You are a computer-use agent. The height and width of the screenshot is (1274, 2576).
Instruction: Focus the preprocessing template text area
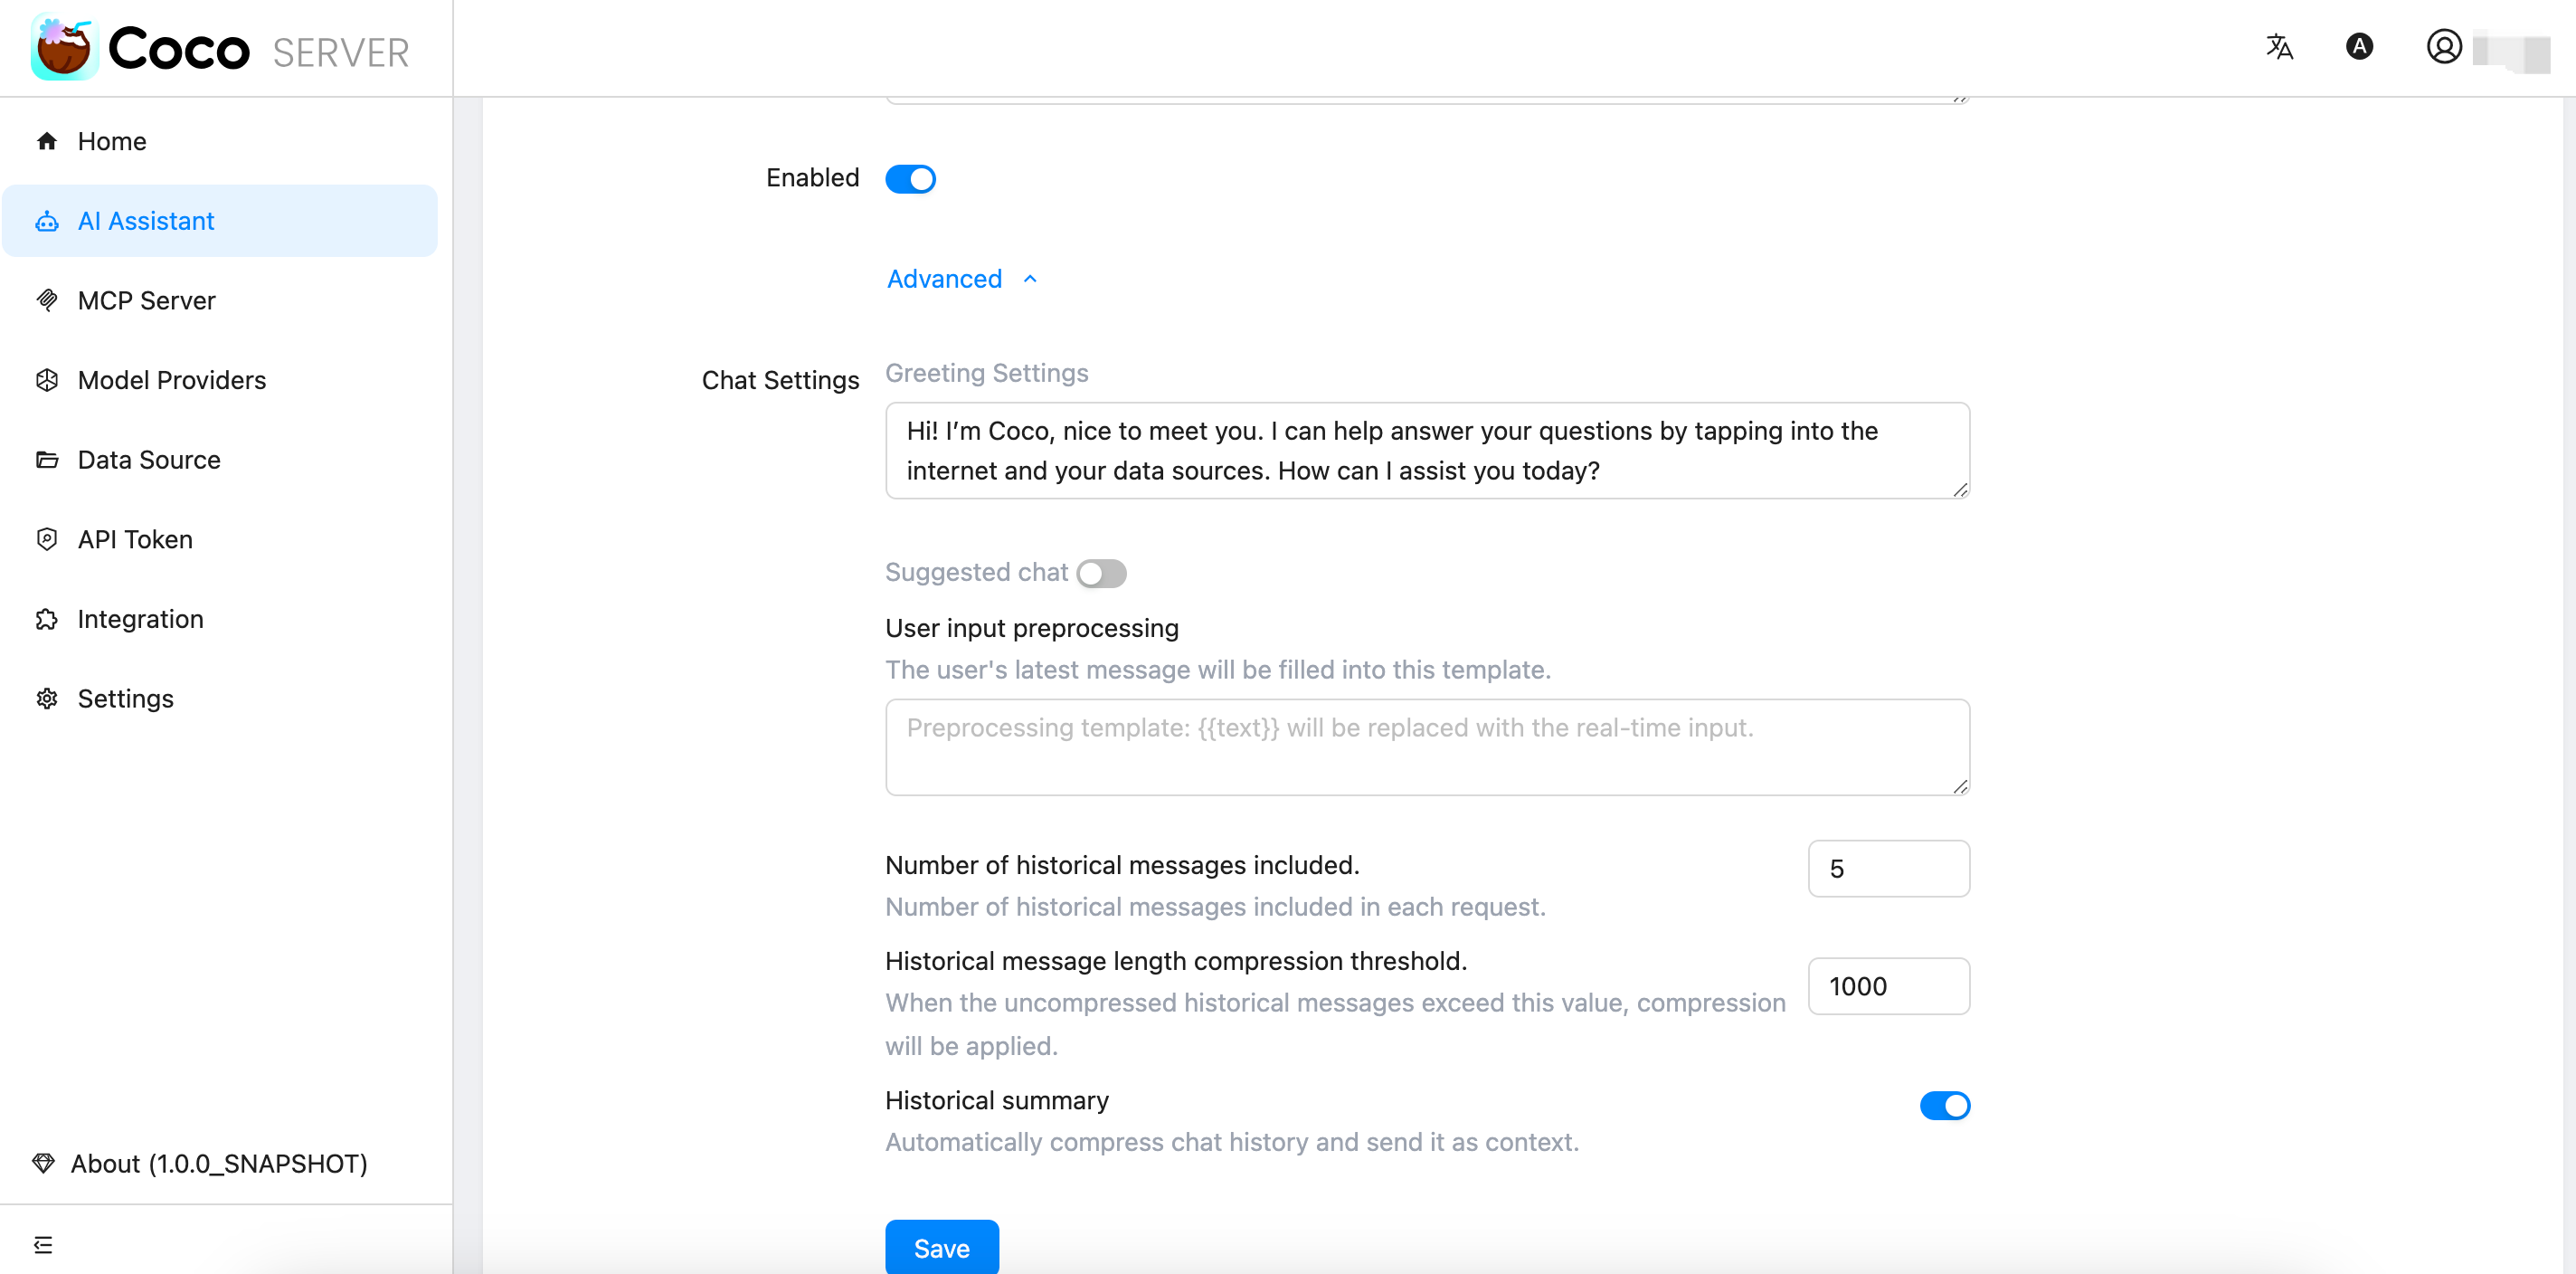click(1427, 747)
